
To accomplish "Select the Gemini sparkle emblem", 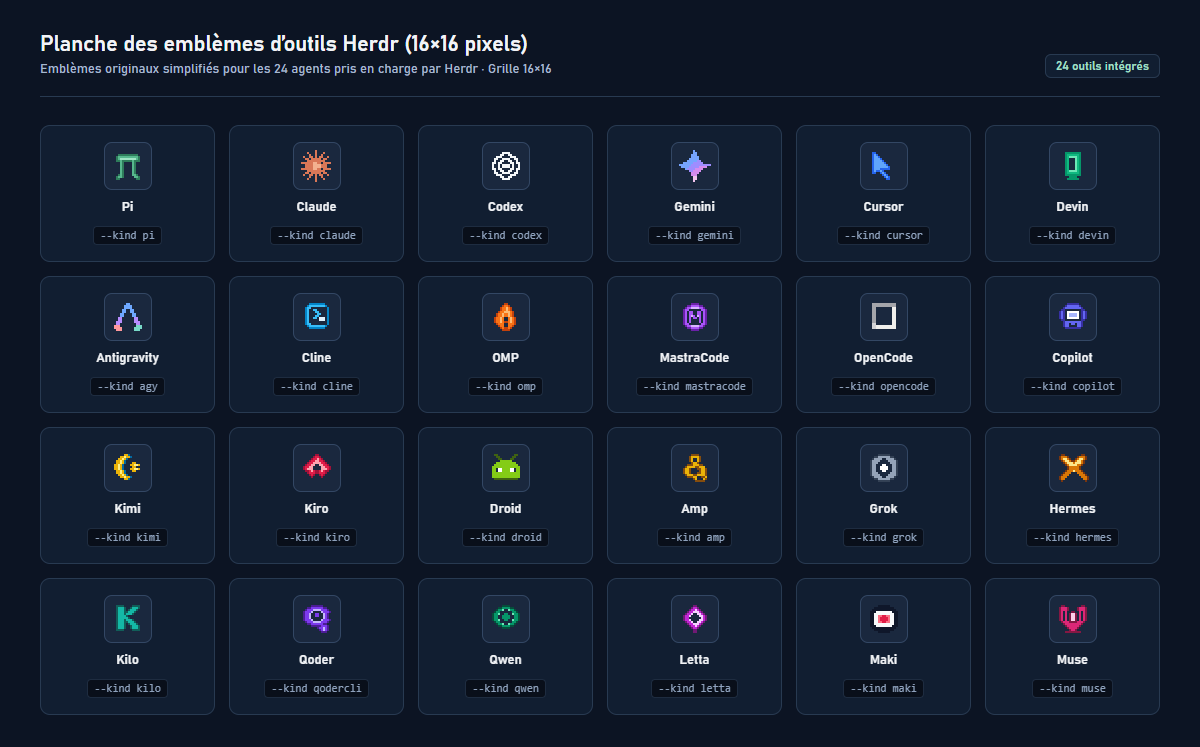I will [694, 166].
